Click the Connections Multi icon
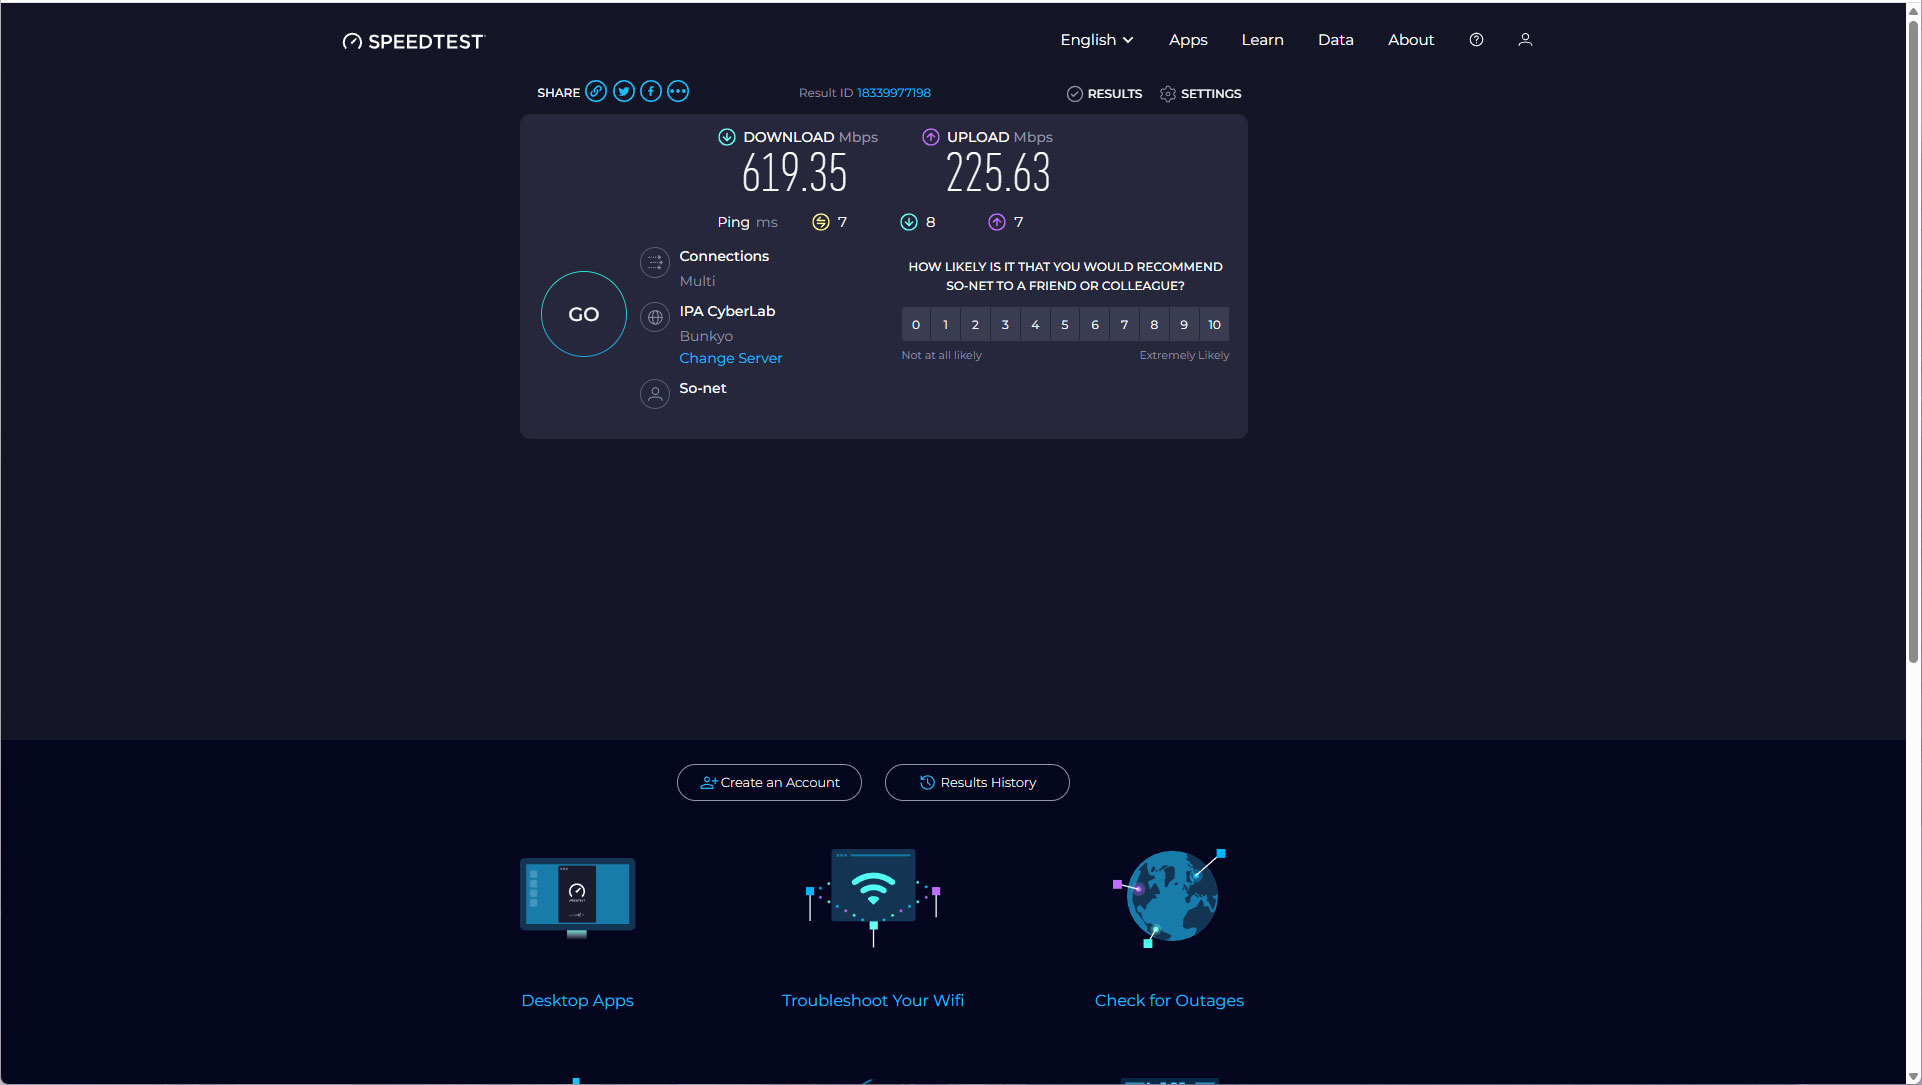The width and height of the screenshot is (1922, 1085). pos(655,263)
